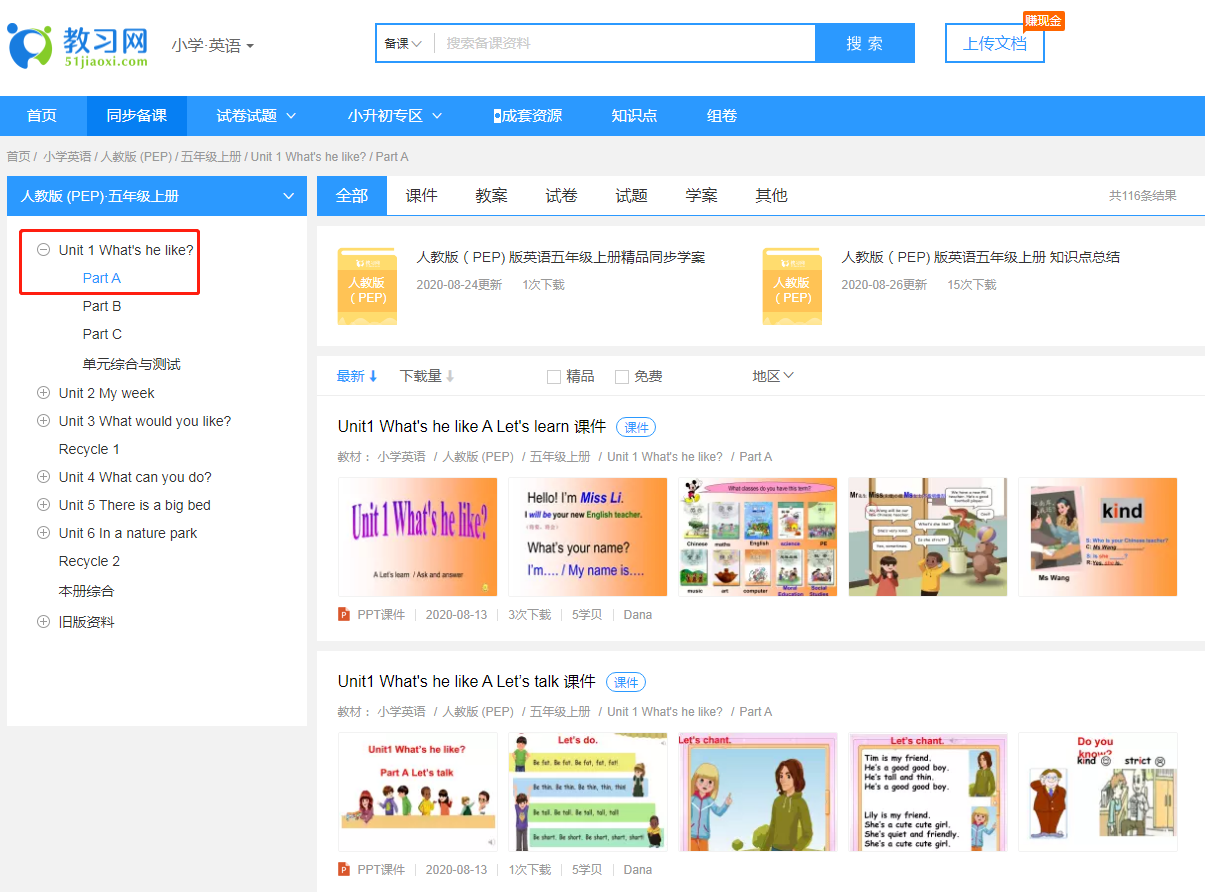Switch to the 课件 tab
Image resolution: width=1205 pixels, height=892 pixels.
(422, 196)
